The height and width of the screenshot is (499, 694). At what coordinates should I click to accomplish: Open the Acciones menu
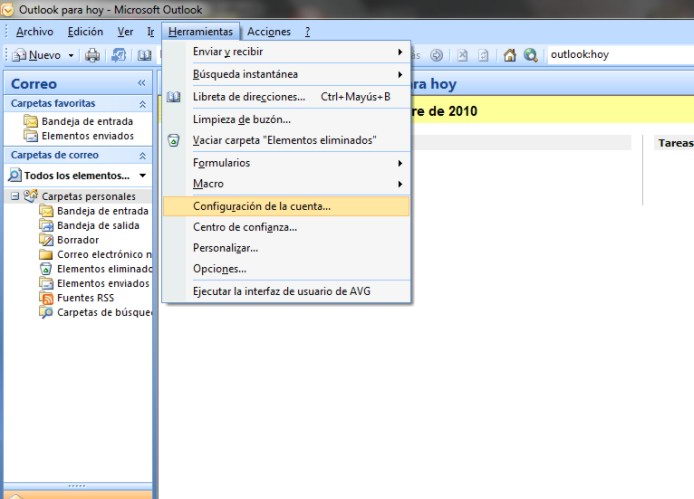click(269, 32)
